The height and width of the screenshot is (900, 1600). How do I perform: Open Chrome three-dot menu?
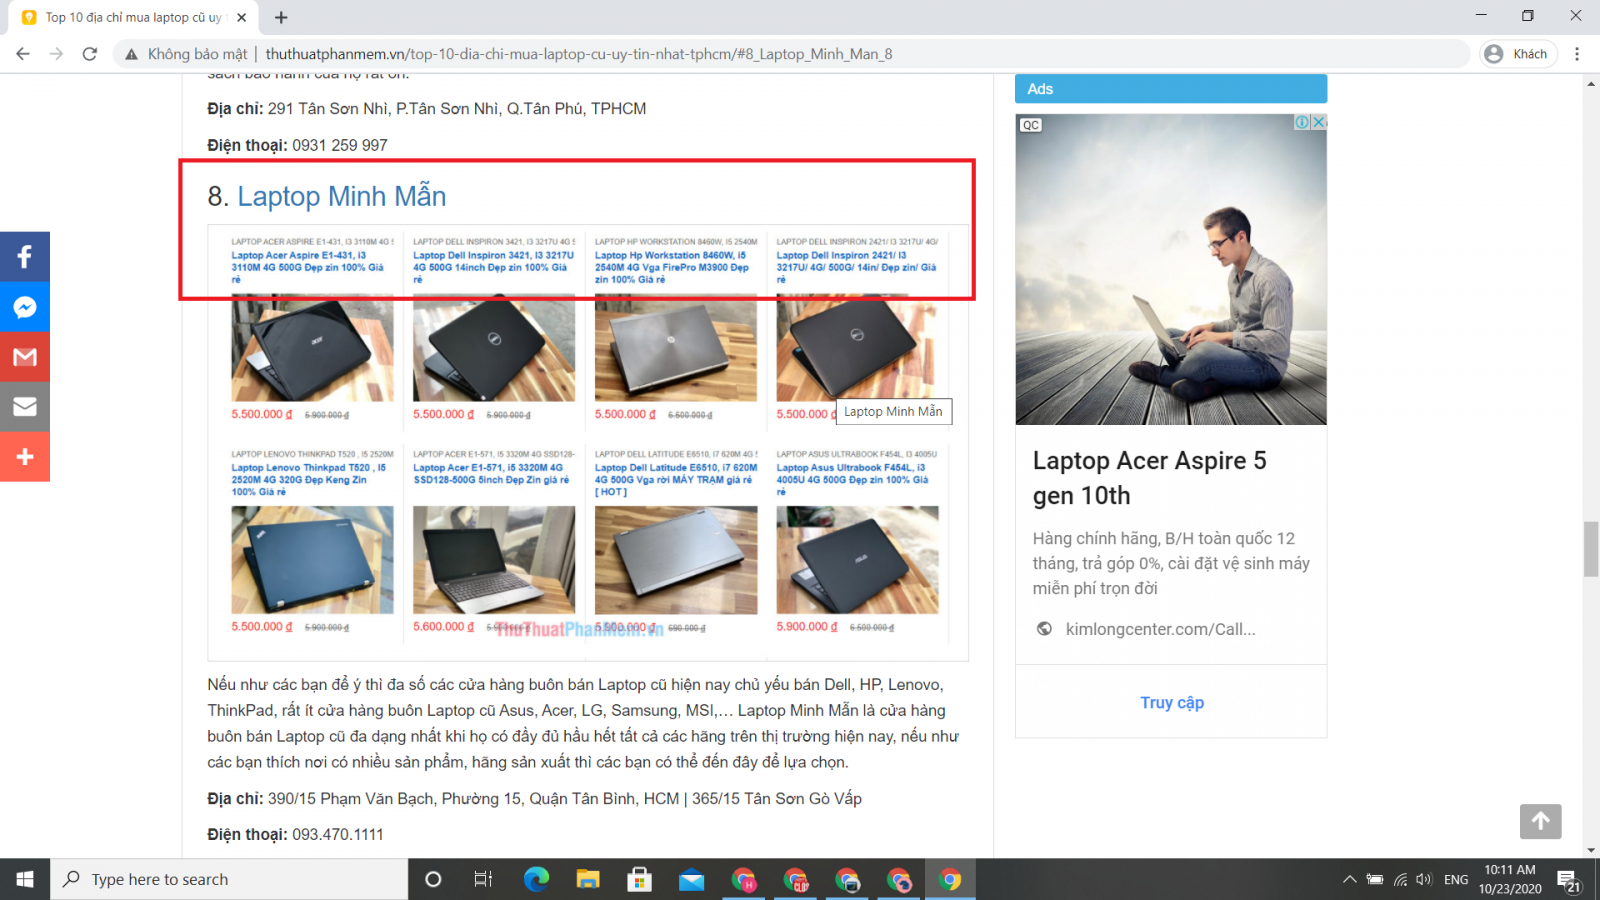[1577, 54]
